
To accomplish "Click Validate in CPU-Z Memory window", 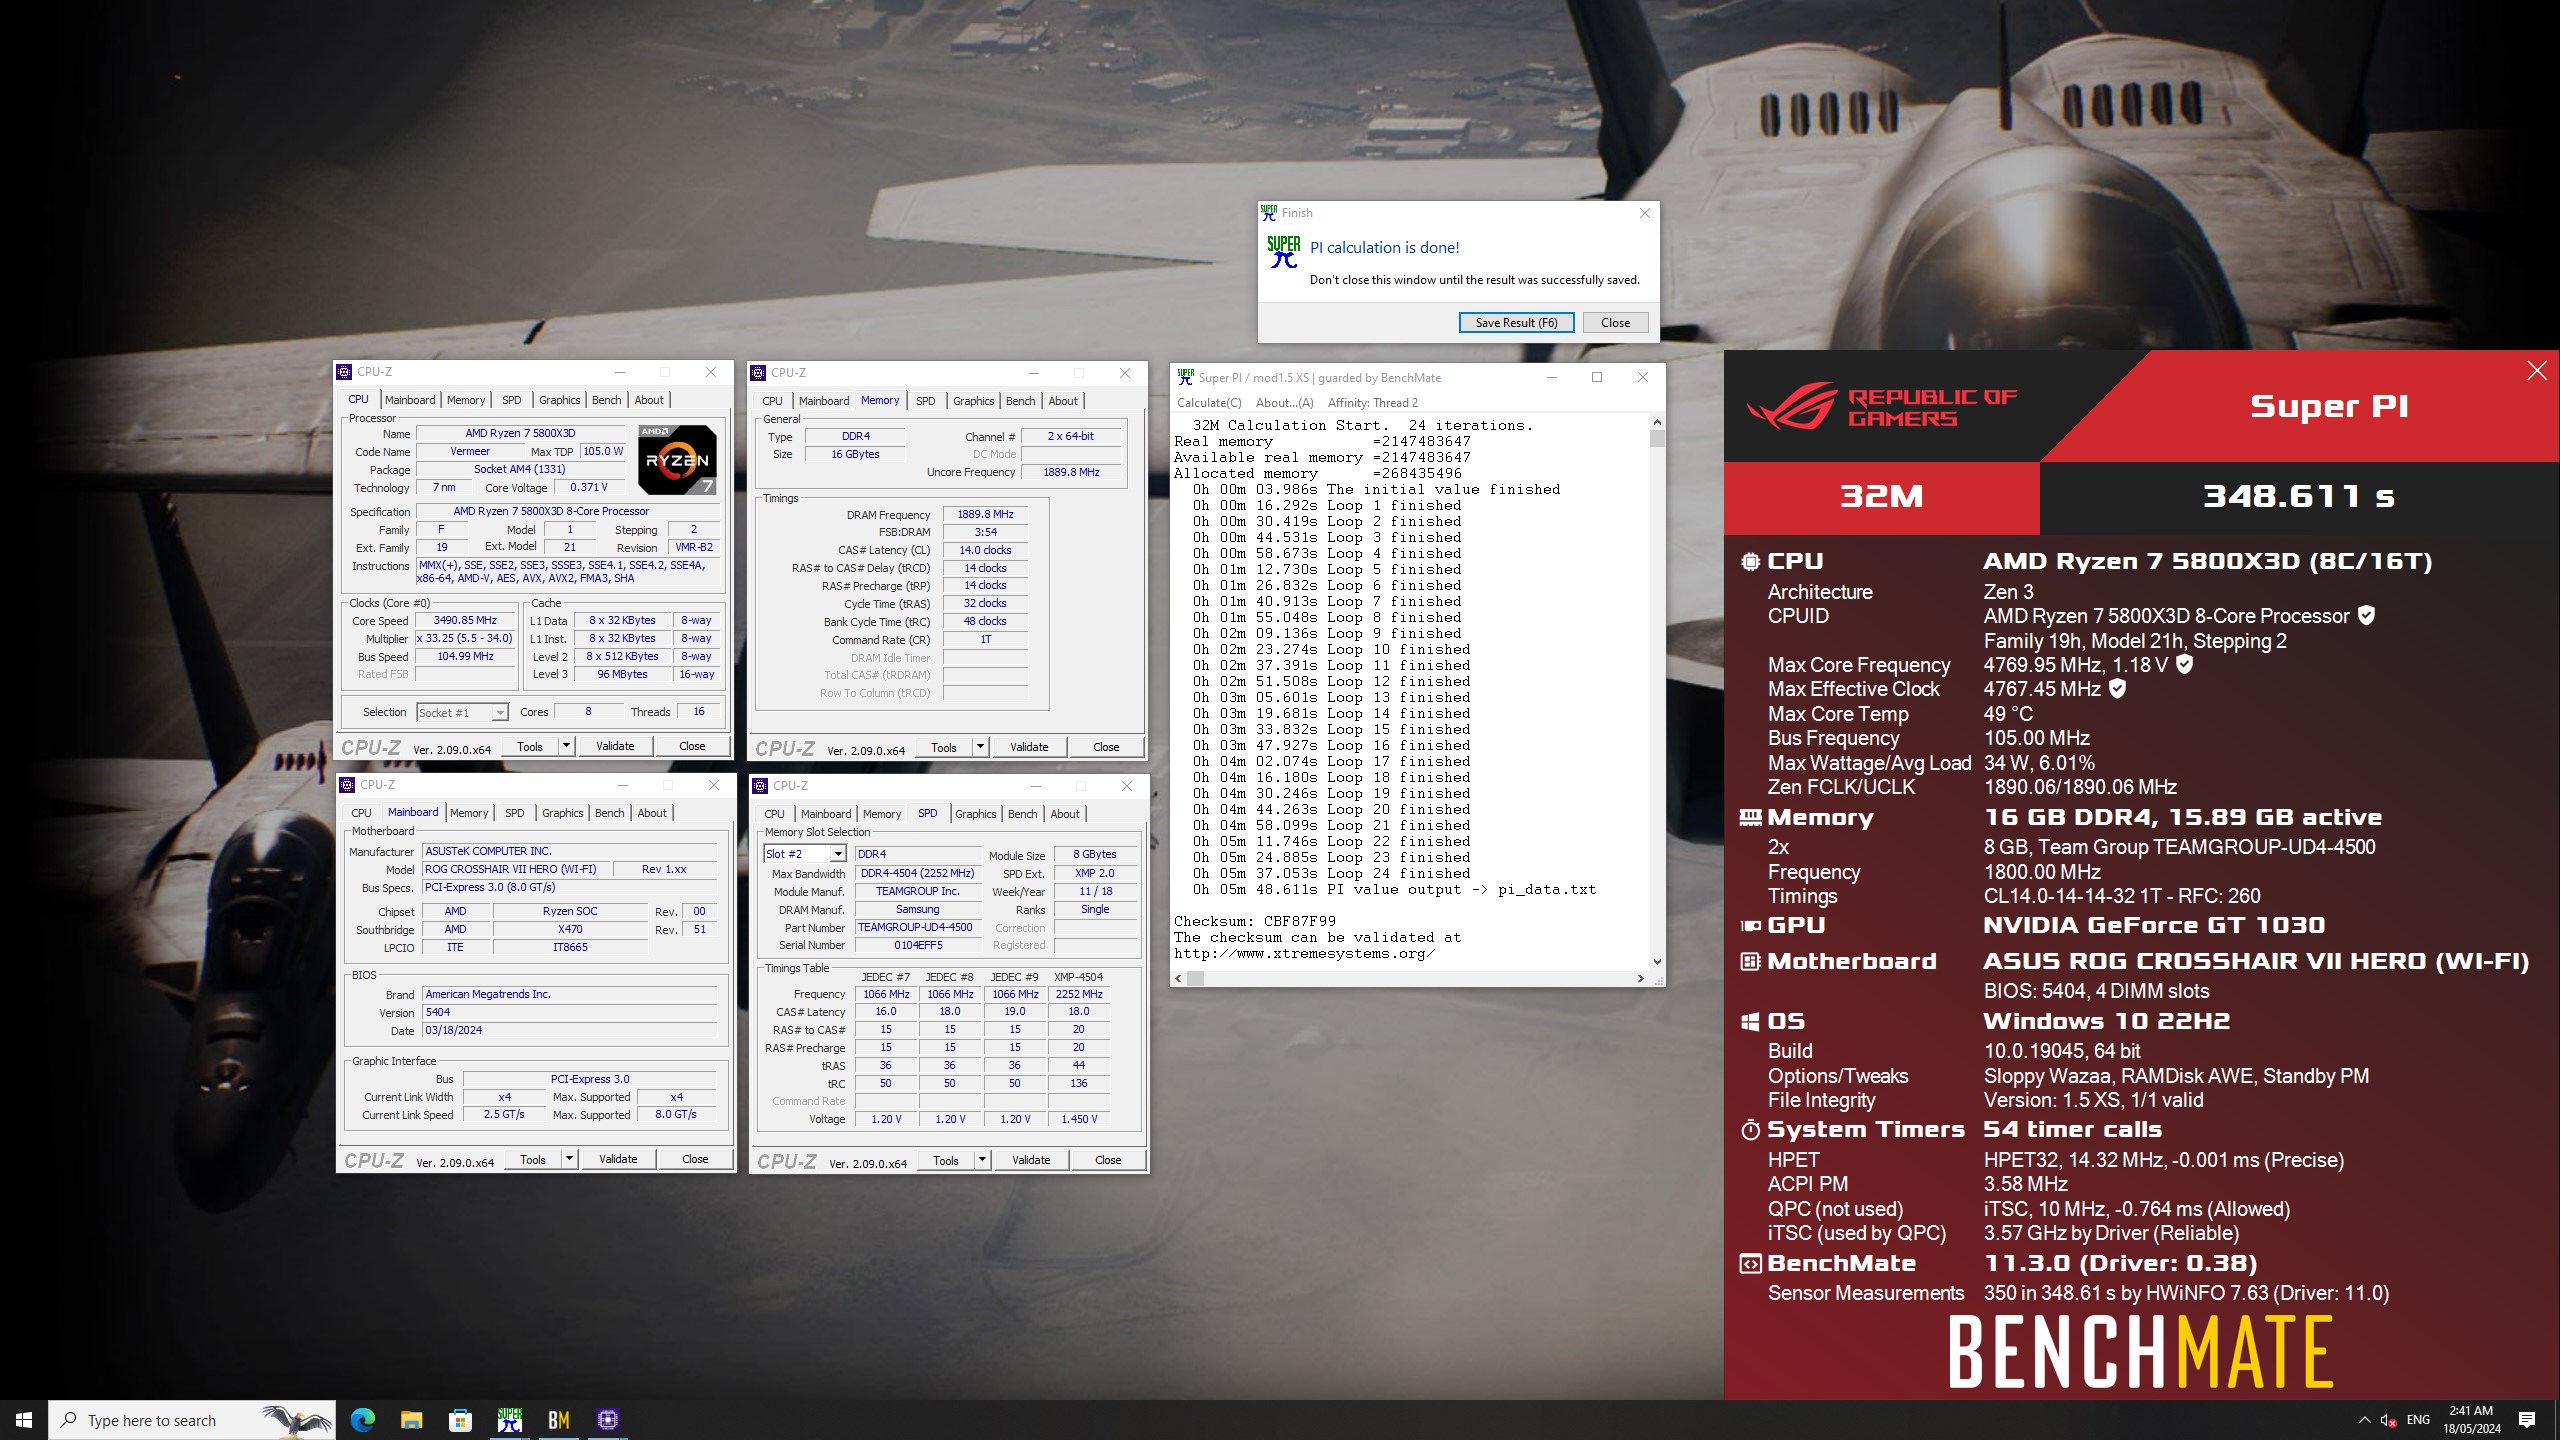I will pyautogui.click(x=1029, y=747).
